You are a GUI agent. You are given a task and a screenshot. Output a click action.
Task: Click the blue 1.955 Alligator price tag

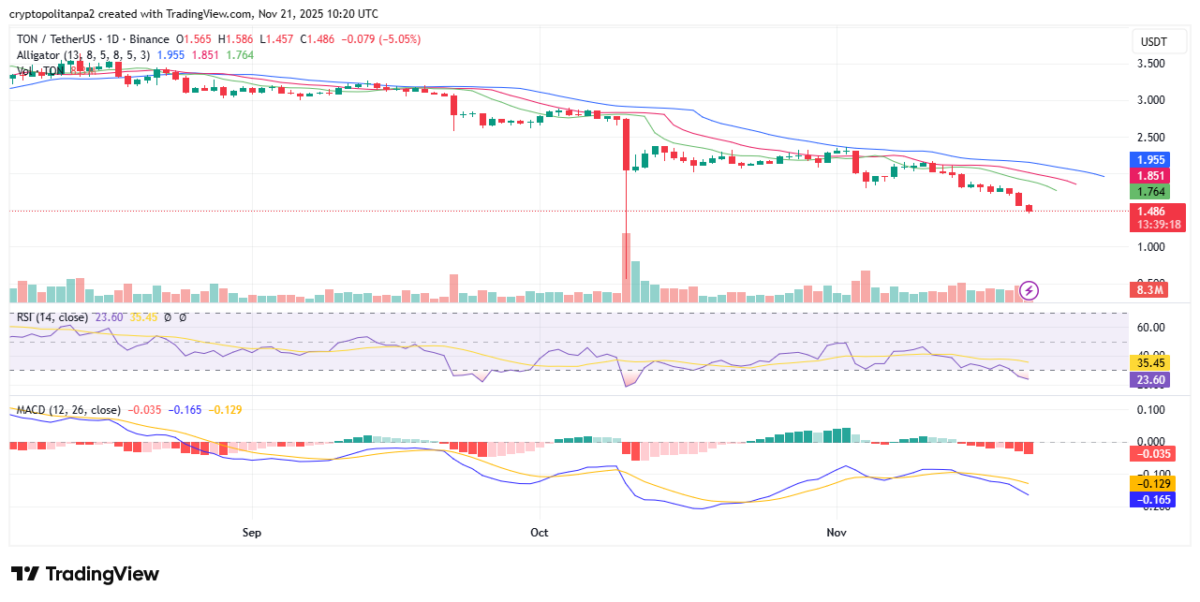click(1149, 160)
